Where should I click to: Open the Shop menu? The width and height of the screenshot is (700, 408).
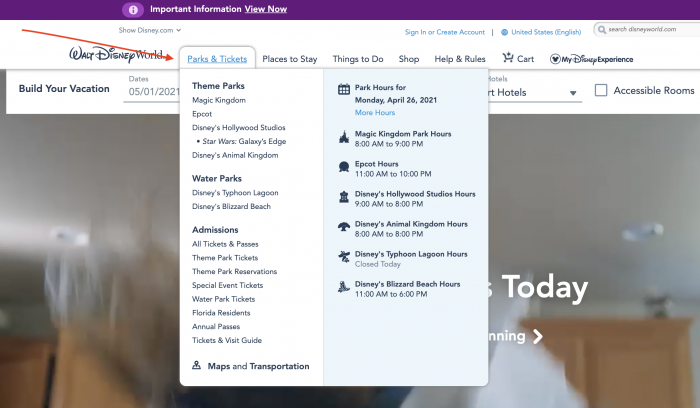(x=408, y=59)
